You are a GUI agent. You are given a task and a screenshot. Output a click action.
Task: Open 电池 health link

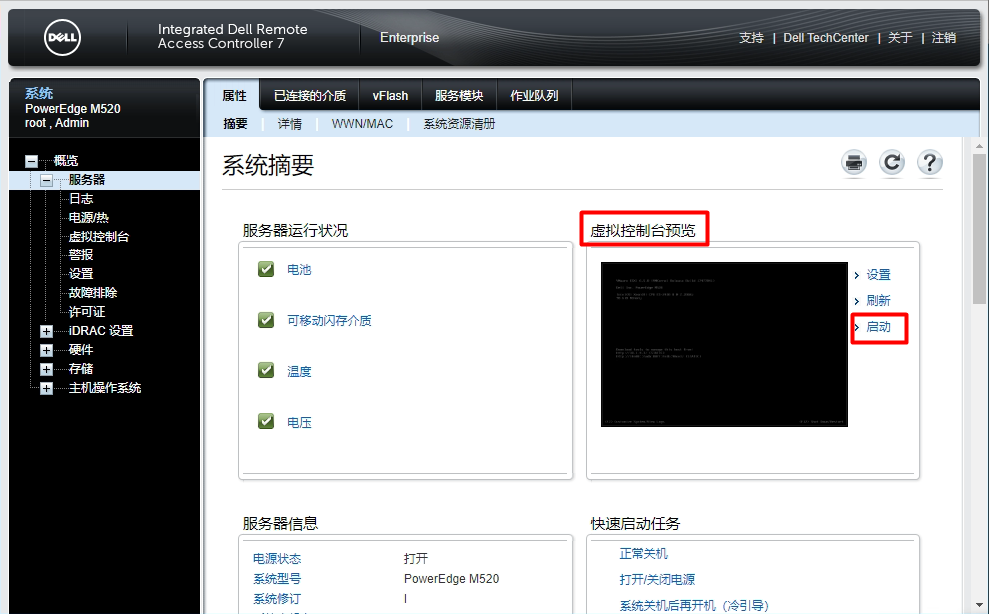click(x=299, y=269)
